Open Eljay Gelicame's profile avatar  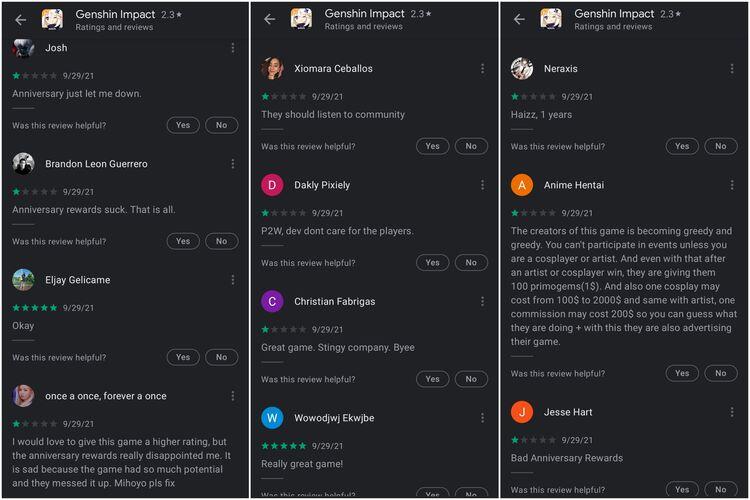coord(24,280)
